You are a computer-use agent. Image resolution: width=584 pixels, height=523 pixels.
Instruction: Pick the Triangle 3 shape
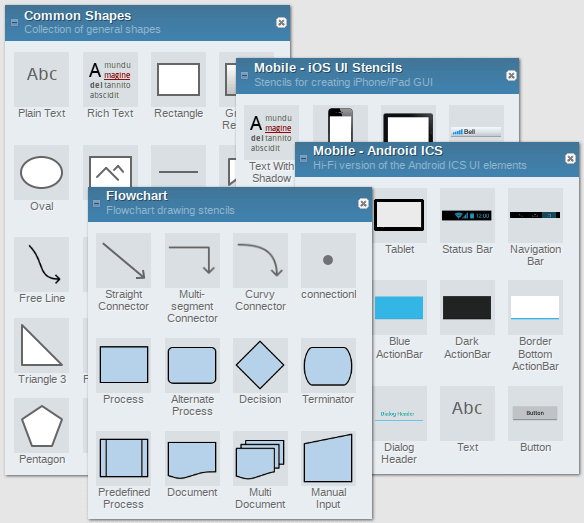click(x=41, y=345)
